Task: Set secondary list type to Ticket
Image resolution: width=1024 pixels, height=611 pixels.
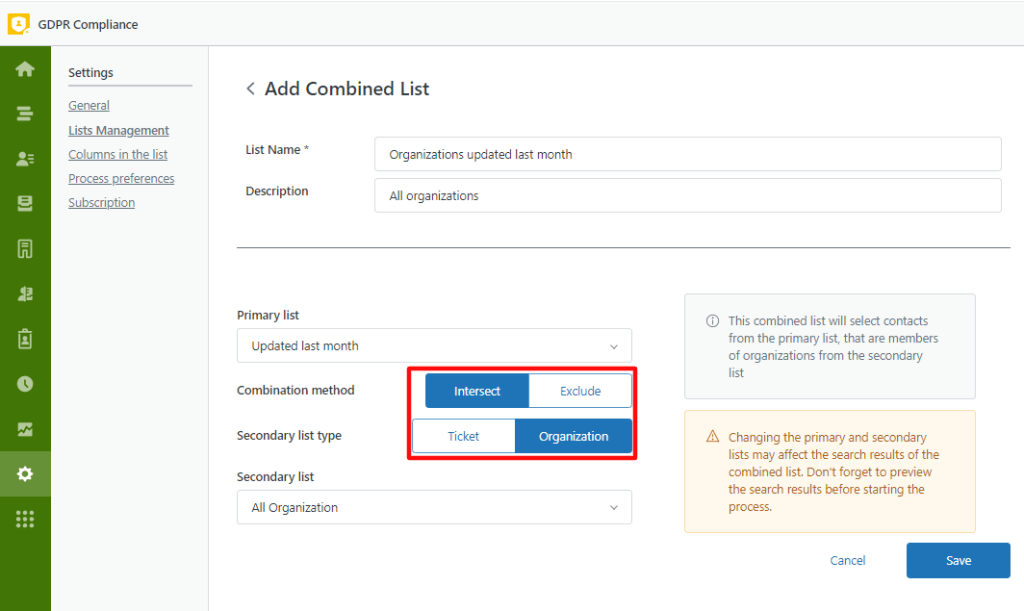Action: pos(463,436)
